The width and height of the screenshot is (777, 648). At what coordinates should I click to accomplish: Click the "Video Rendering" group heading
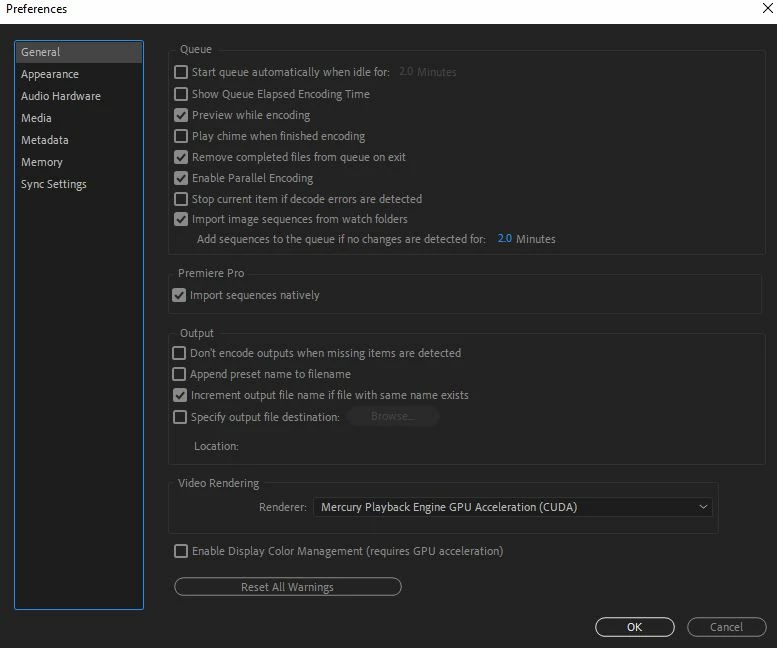coord(219,484)
